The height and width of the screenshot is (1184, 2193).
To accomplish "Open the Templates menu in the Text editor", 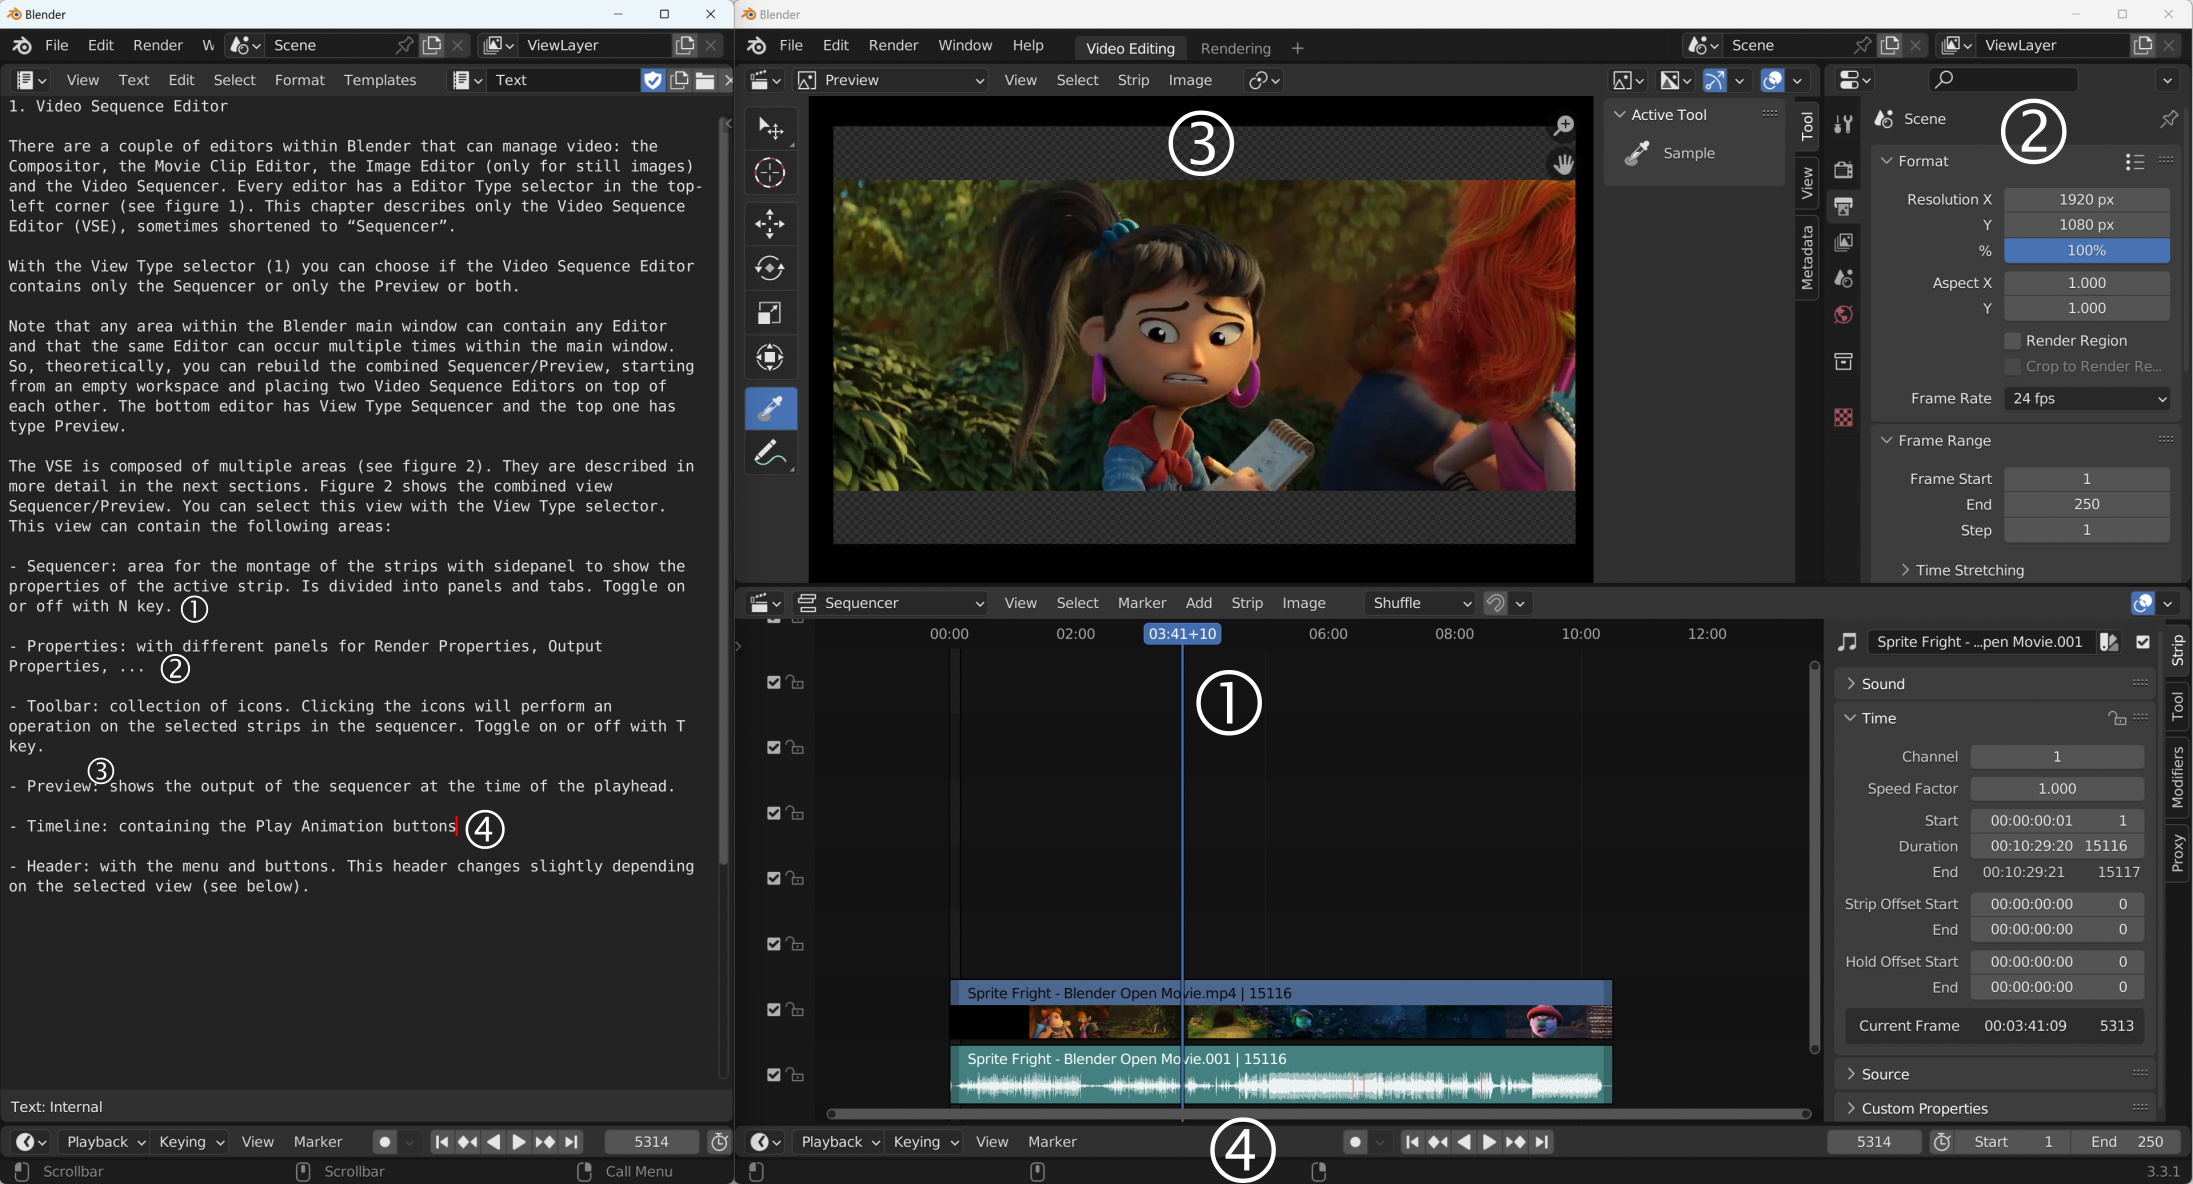I will click(379, 80).
